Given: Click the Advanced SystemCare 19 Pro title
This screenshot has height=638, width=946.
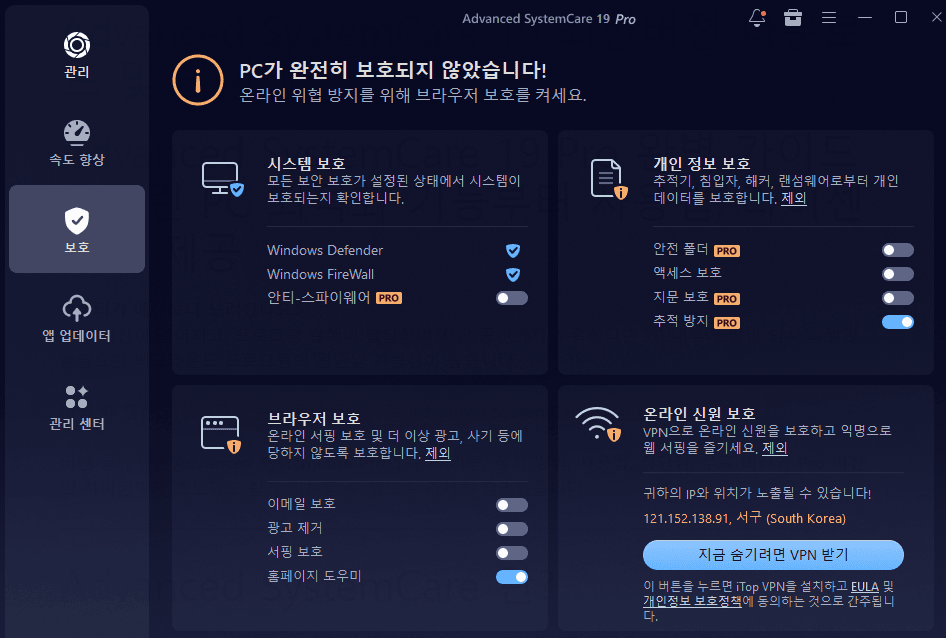Looking at the screenshot, I should (549, 19).
